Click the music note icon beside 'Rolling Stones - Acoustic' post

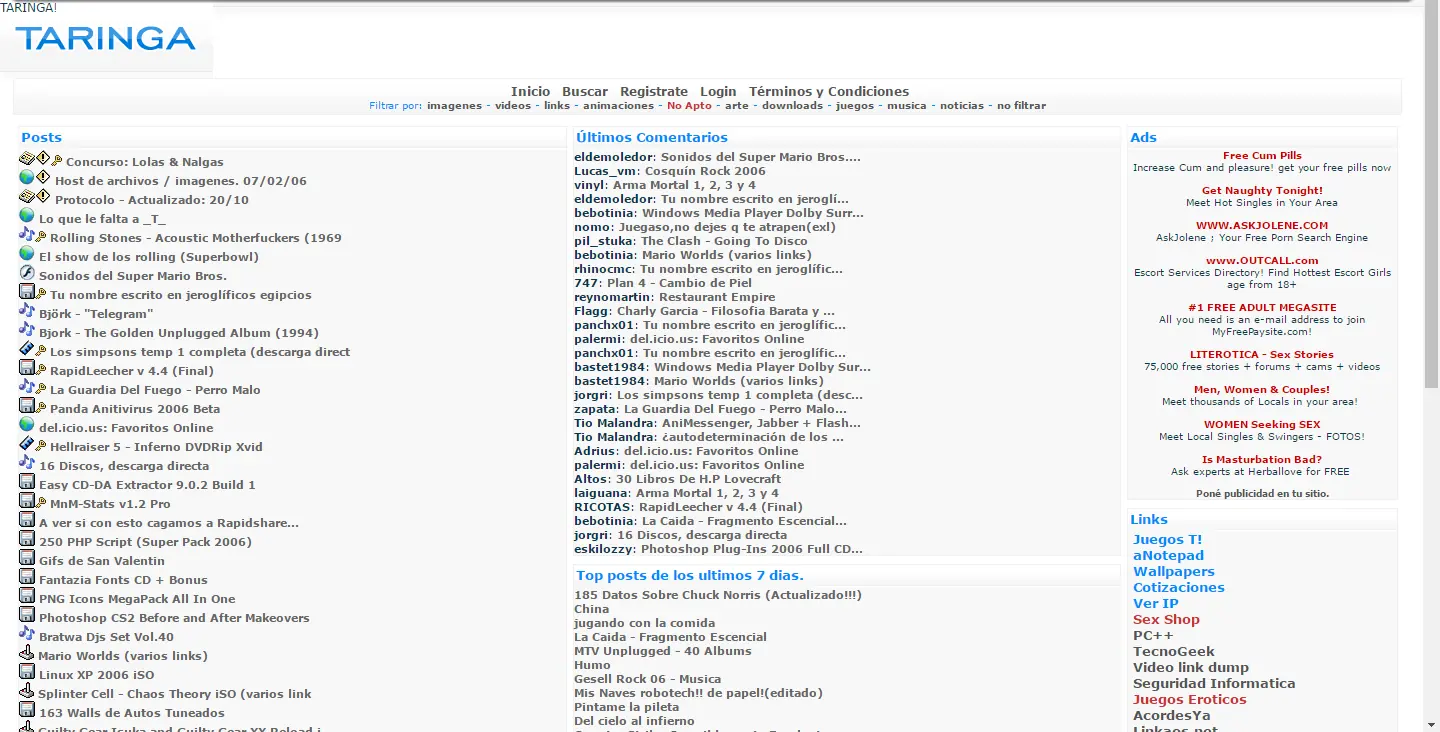coord(27,235)
